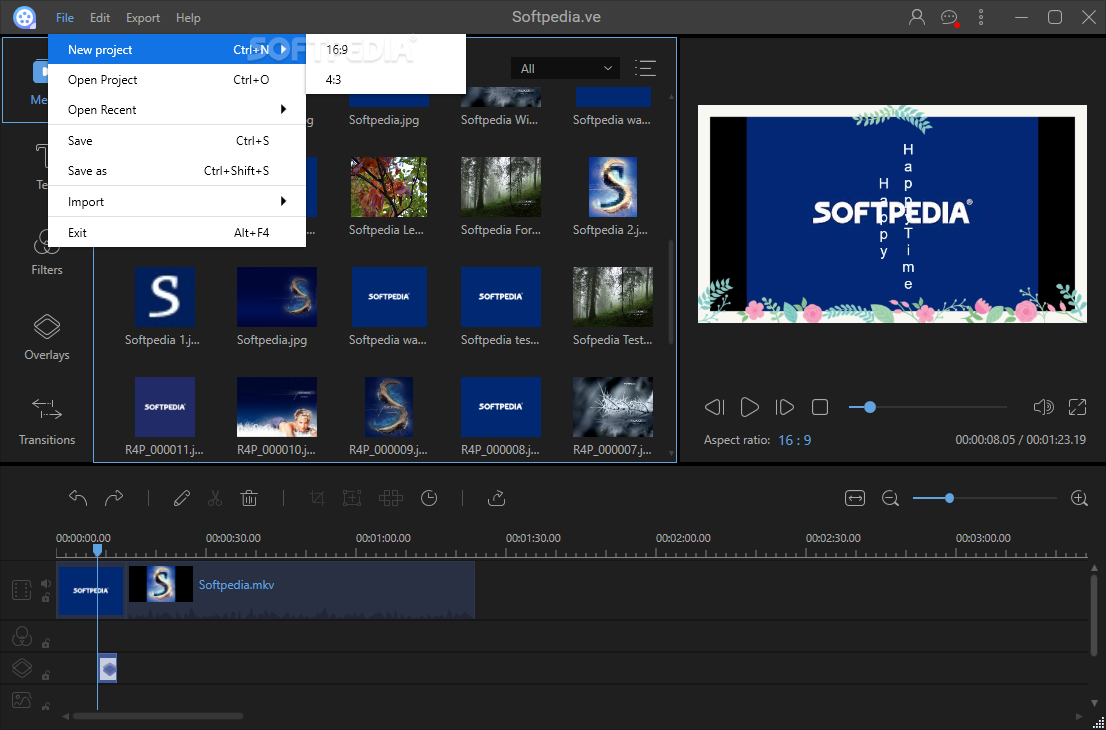Screen dimensions: 1106x730
Task: Select the Softpedia 2.j... thumbnail
Action: 613,187
